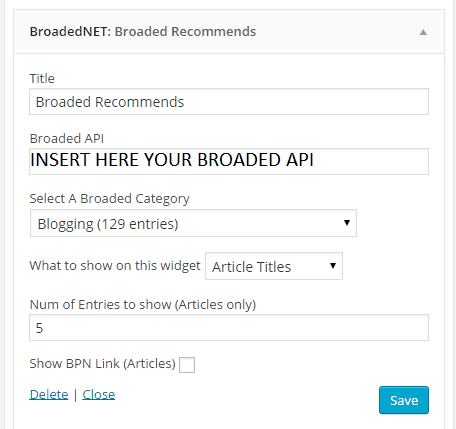Click the arrow beside Article Titles
The height and width of the screenshot is (429, 456).
[333, 266]
